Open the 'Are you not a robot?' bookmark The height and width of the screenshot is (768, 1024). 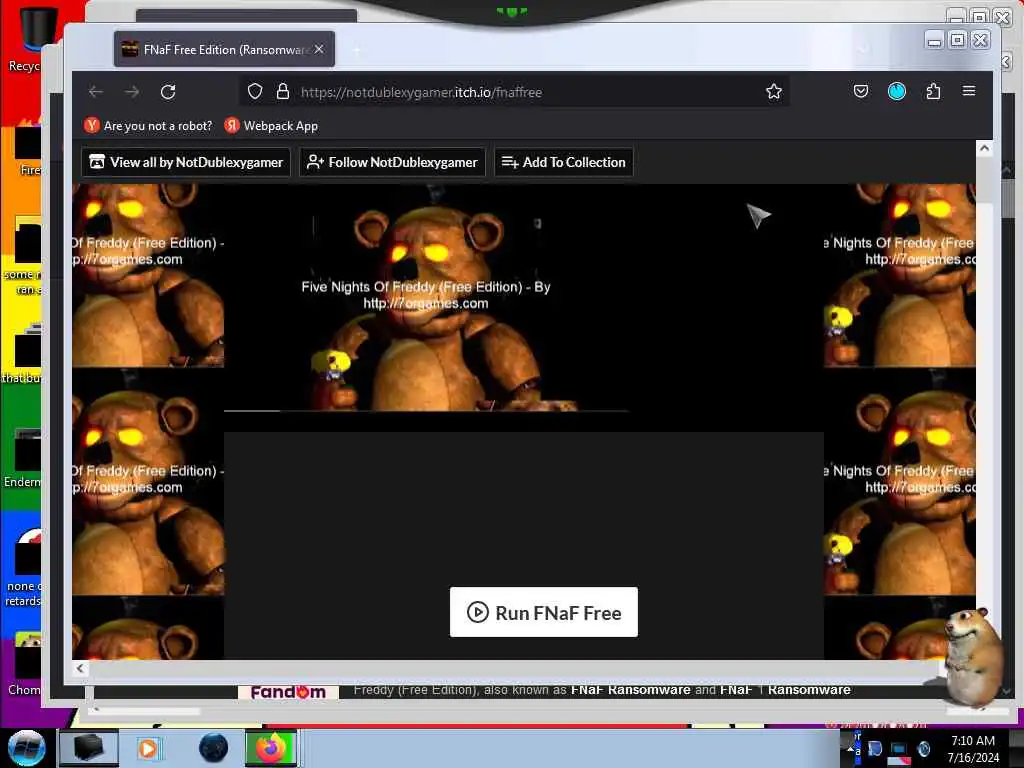[x=148, y=125]
